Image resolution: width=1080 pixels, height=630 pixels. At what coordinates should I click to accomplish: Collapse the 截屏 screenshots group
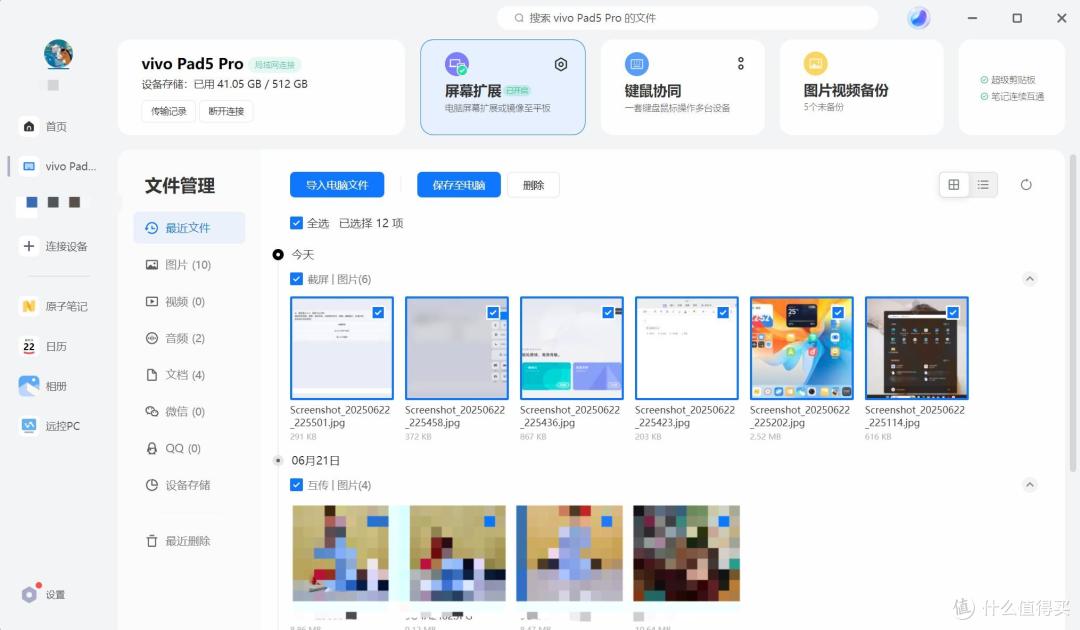[x=1030, y=279]
